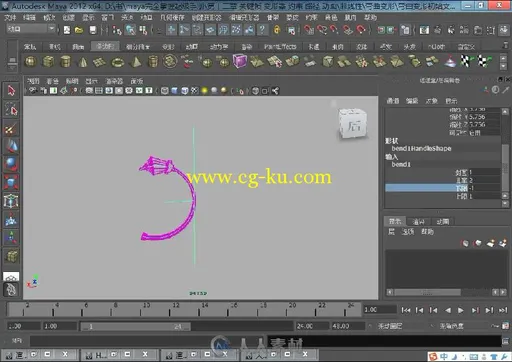Click the purple cube shelf icon
Image resolution: width=512 pixels, height=362 pixels.
(239, 61)
